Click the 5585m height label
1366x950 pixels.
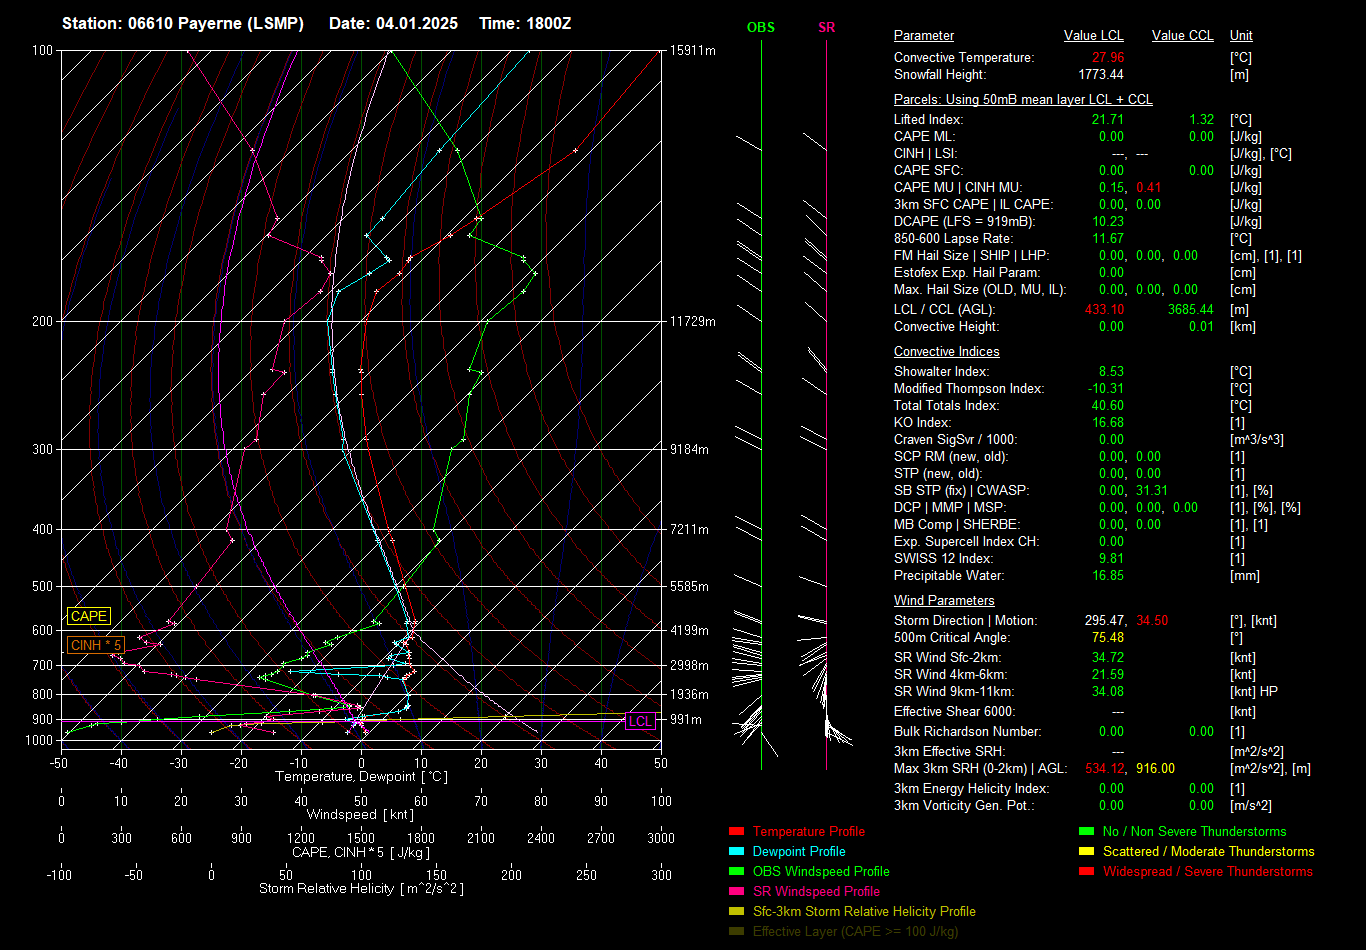click(x=690, y=586)
